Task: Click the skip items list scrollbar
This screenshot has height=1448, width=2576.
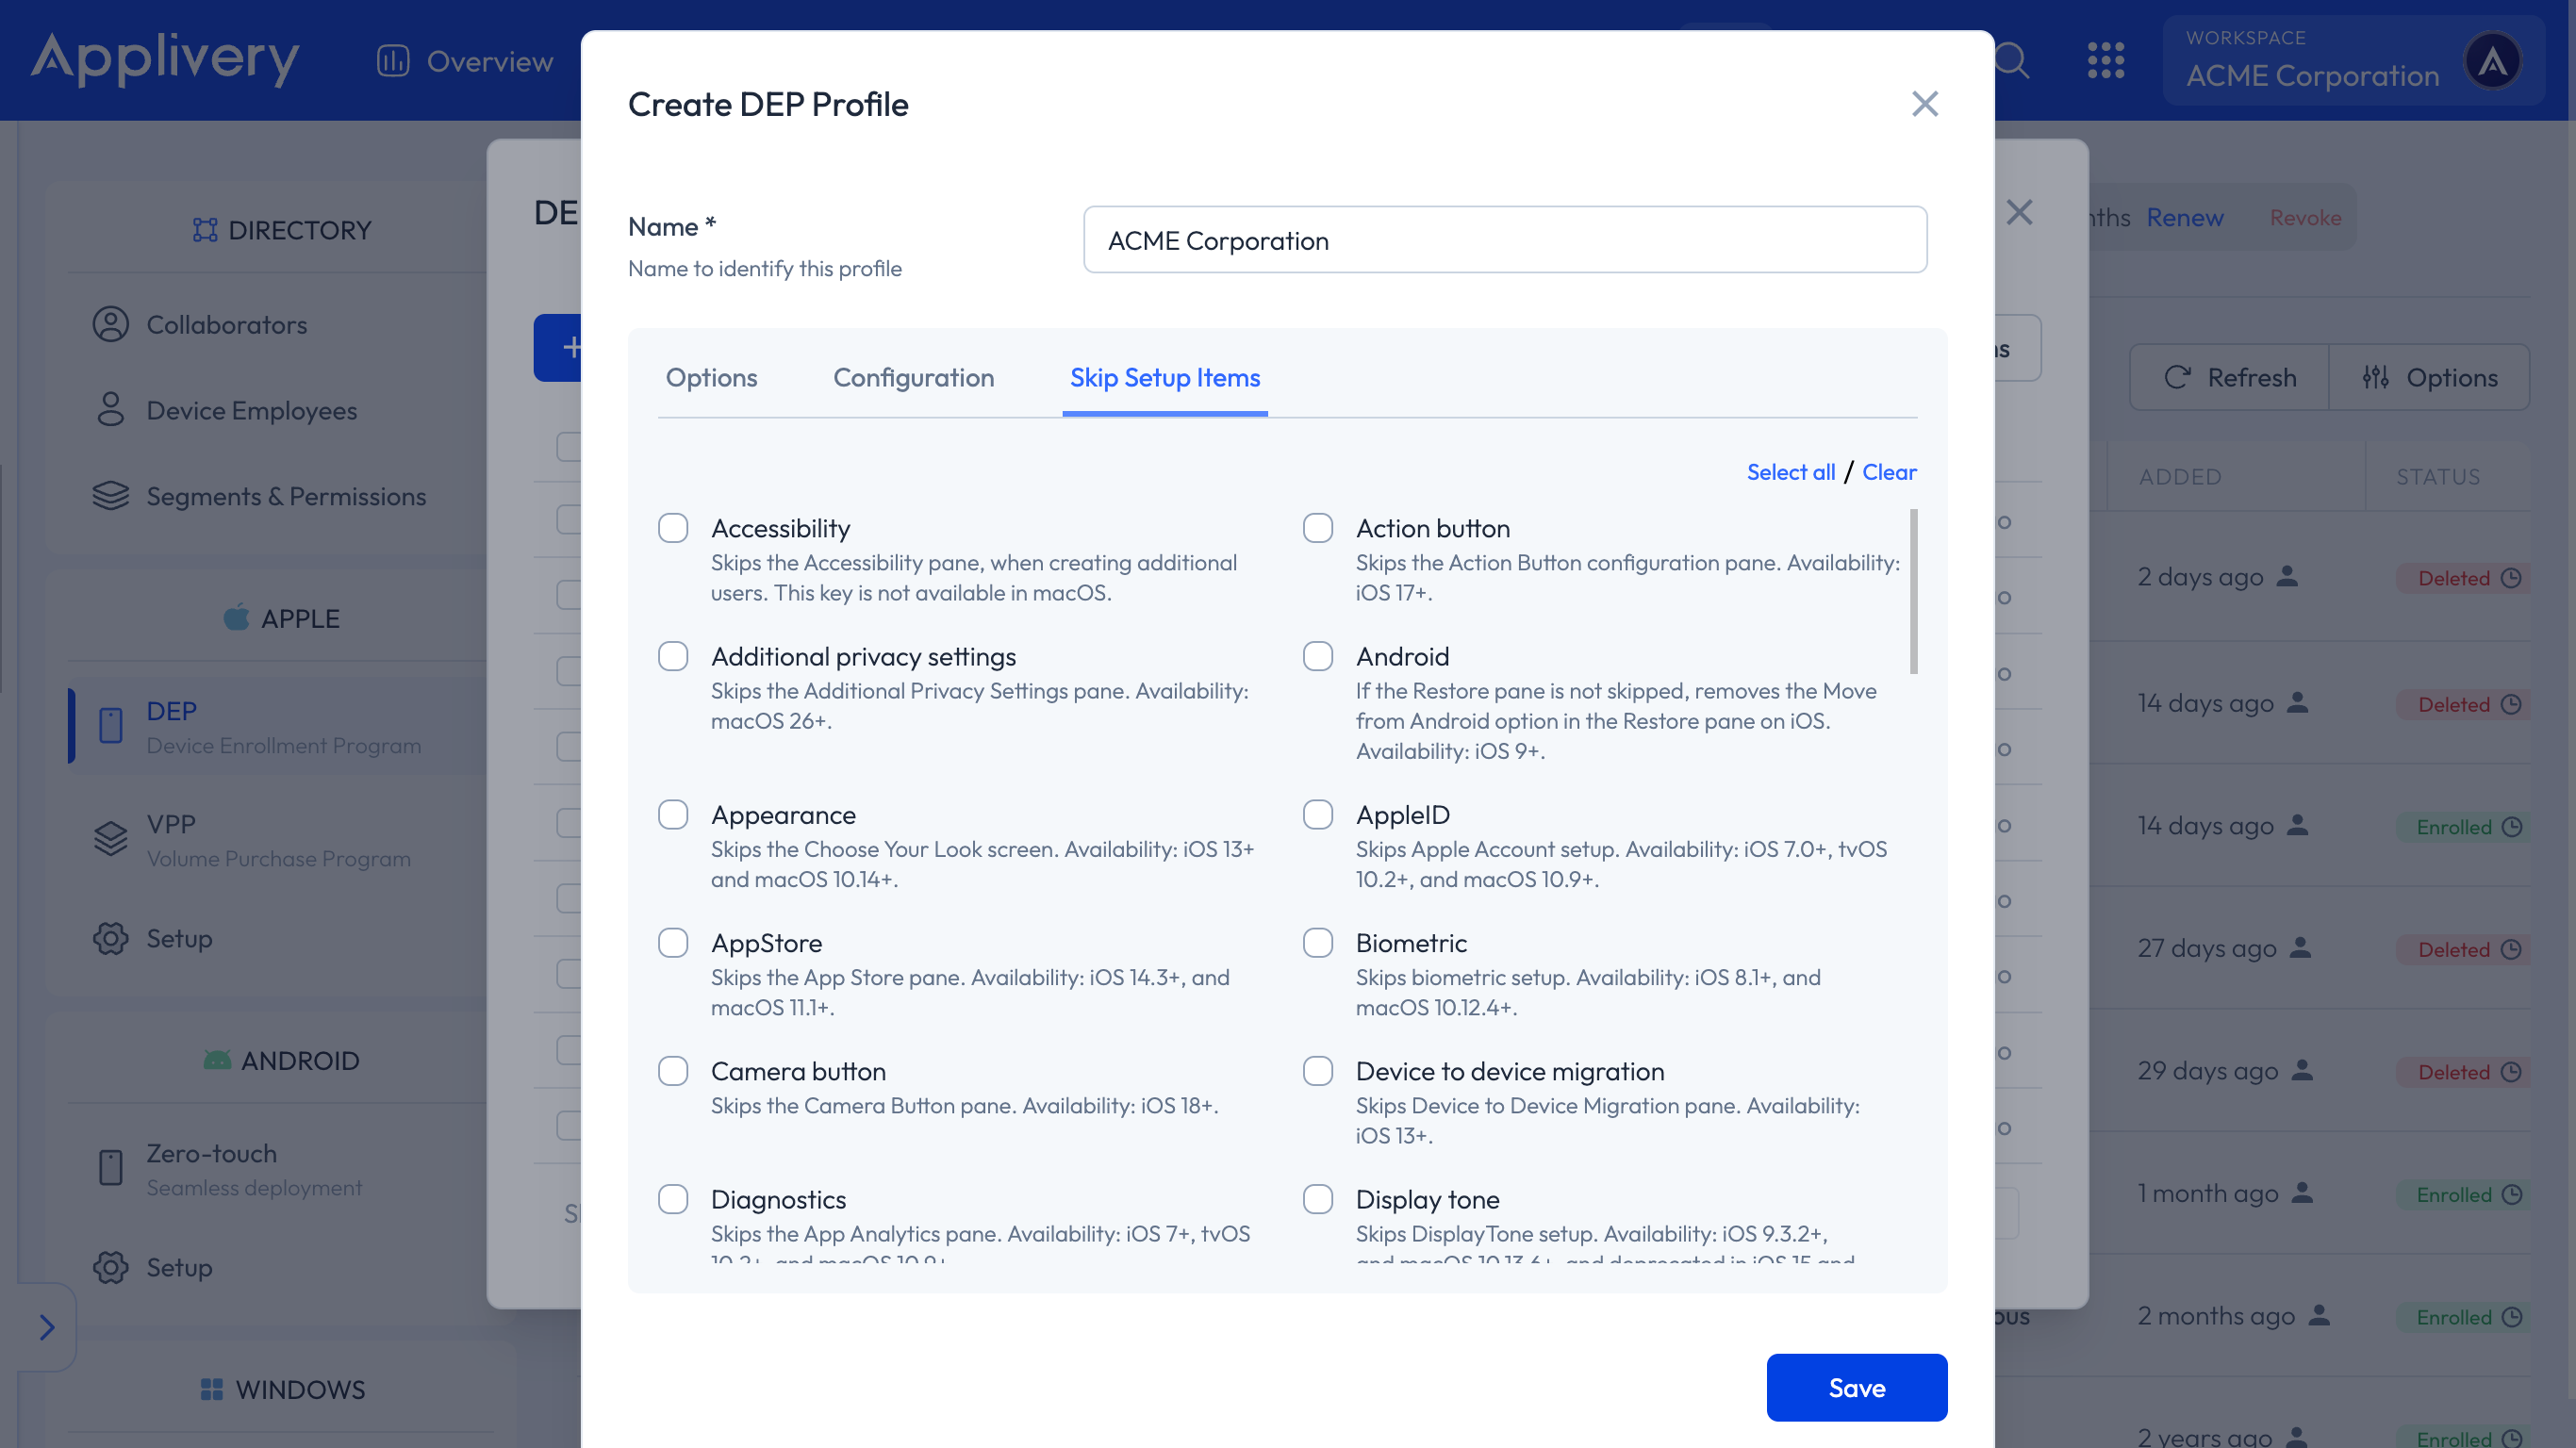Action: tap(1913, 592)
